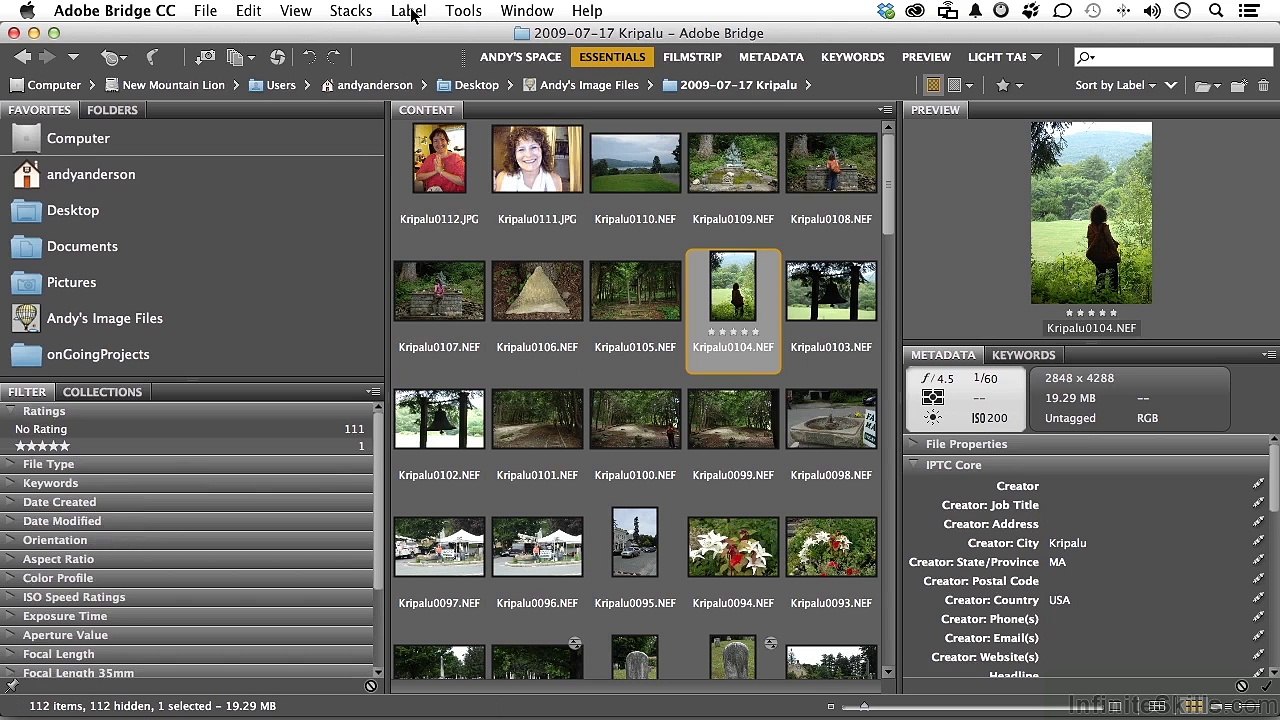Switch to ANDY'S SPACE workspace
Screen dimensions: 1280x720
(520, 57)
